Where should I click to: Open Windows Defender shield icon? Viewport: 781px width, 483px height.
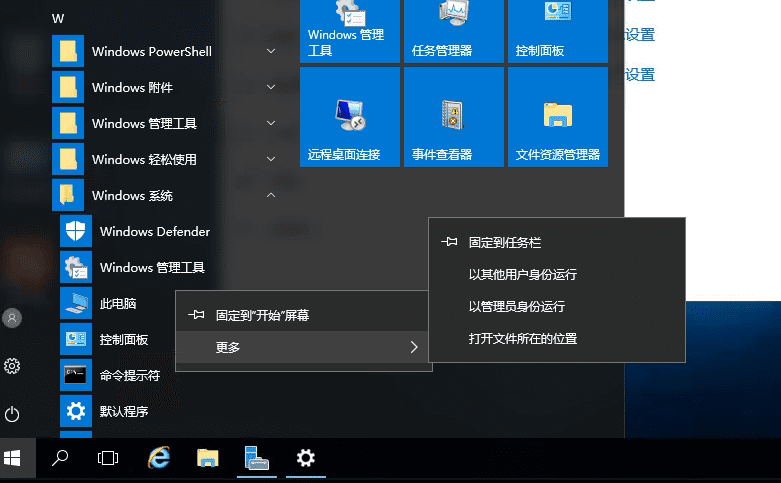coord(76,232)
